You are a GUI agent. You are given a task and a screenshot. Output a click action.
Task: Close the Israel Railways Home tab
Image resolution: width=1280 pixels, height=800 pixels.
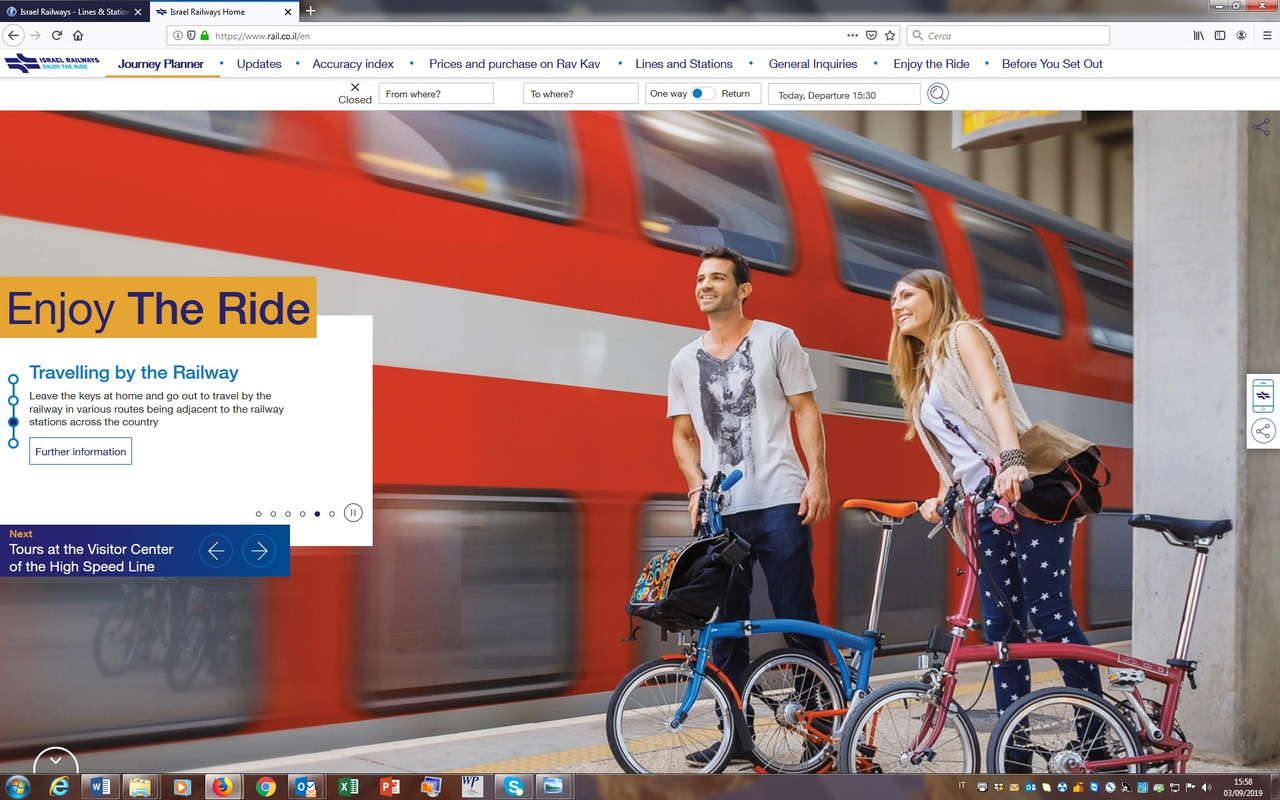[289, 12]
